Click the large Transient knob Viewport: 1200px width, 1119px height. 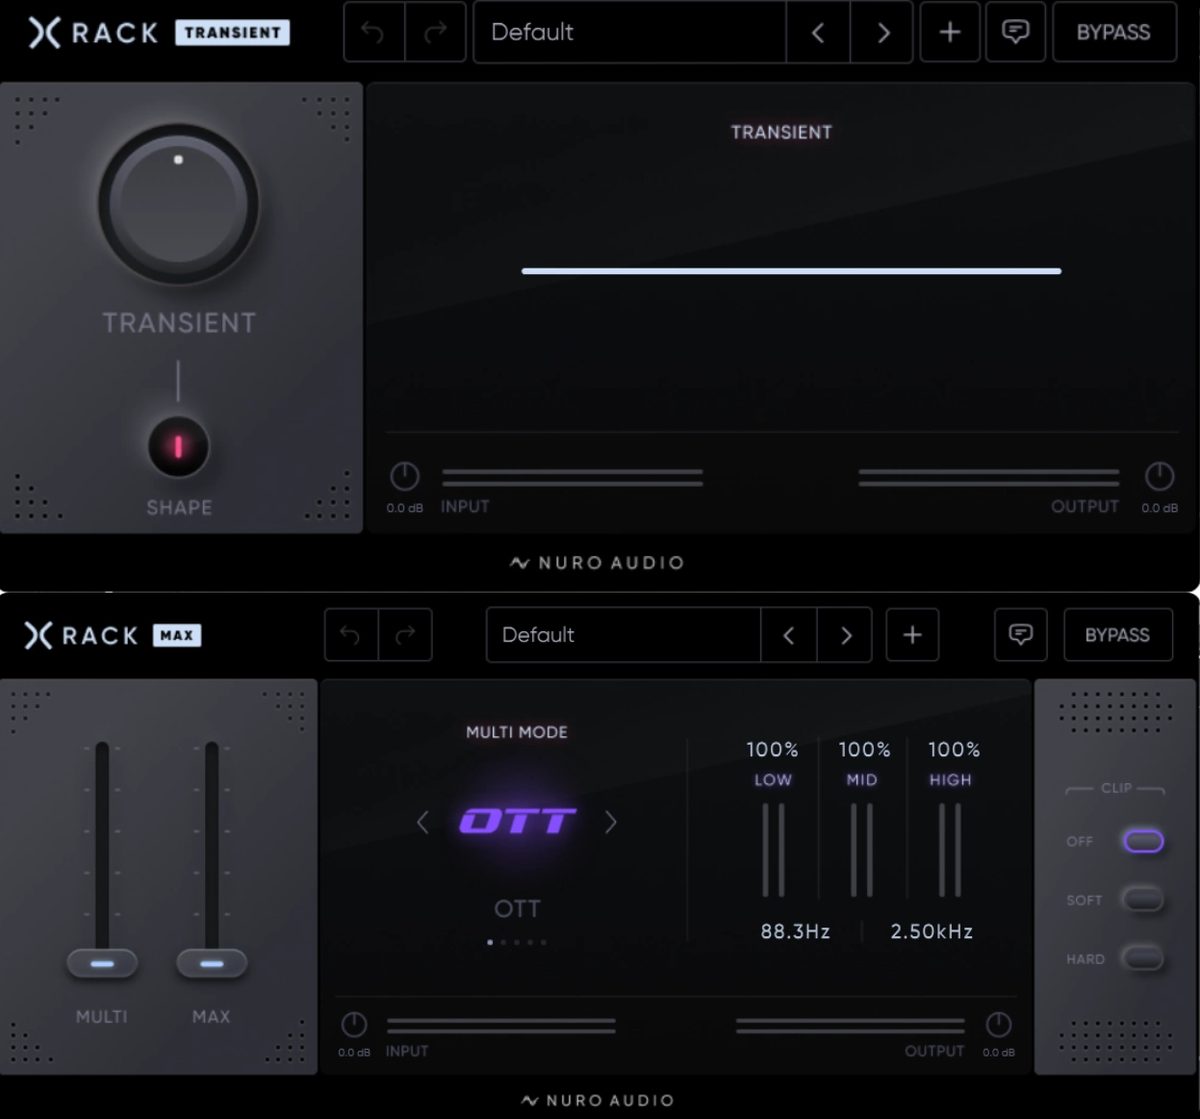[178, 204]
